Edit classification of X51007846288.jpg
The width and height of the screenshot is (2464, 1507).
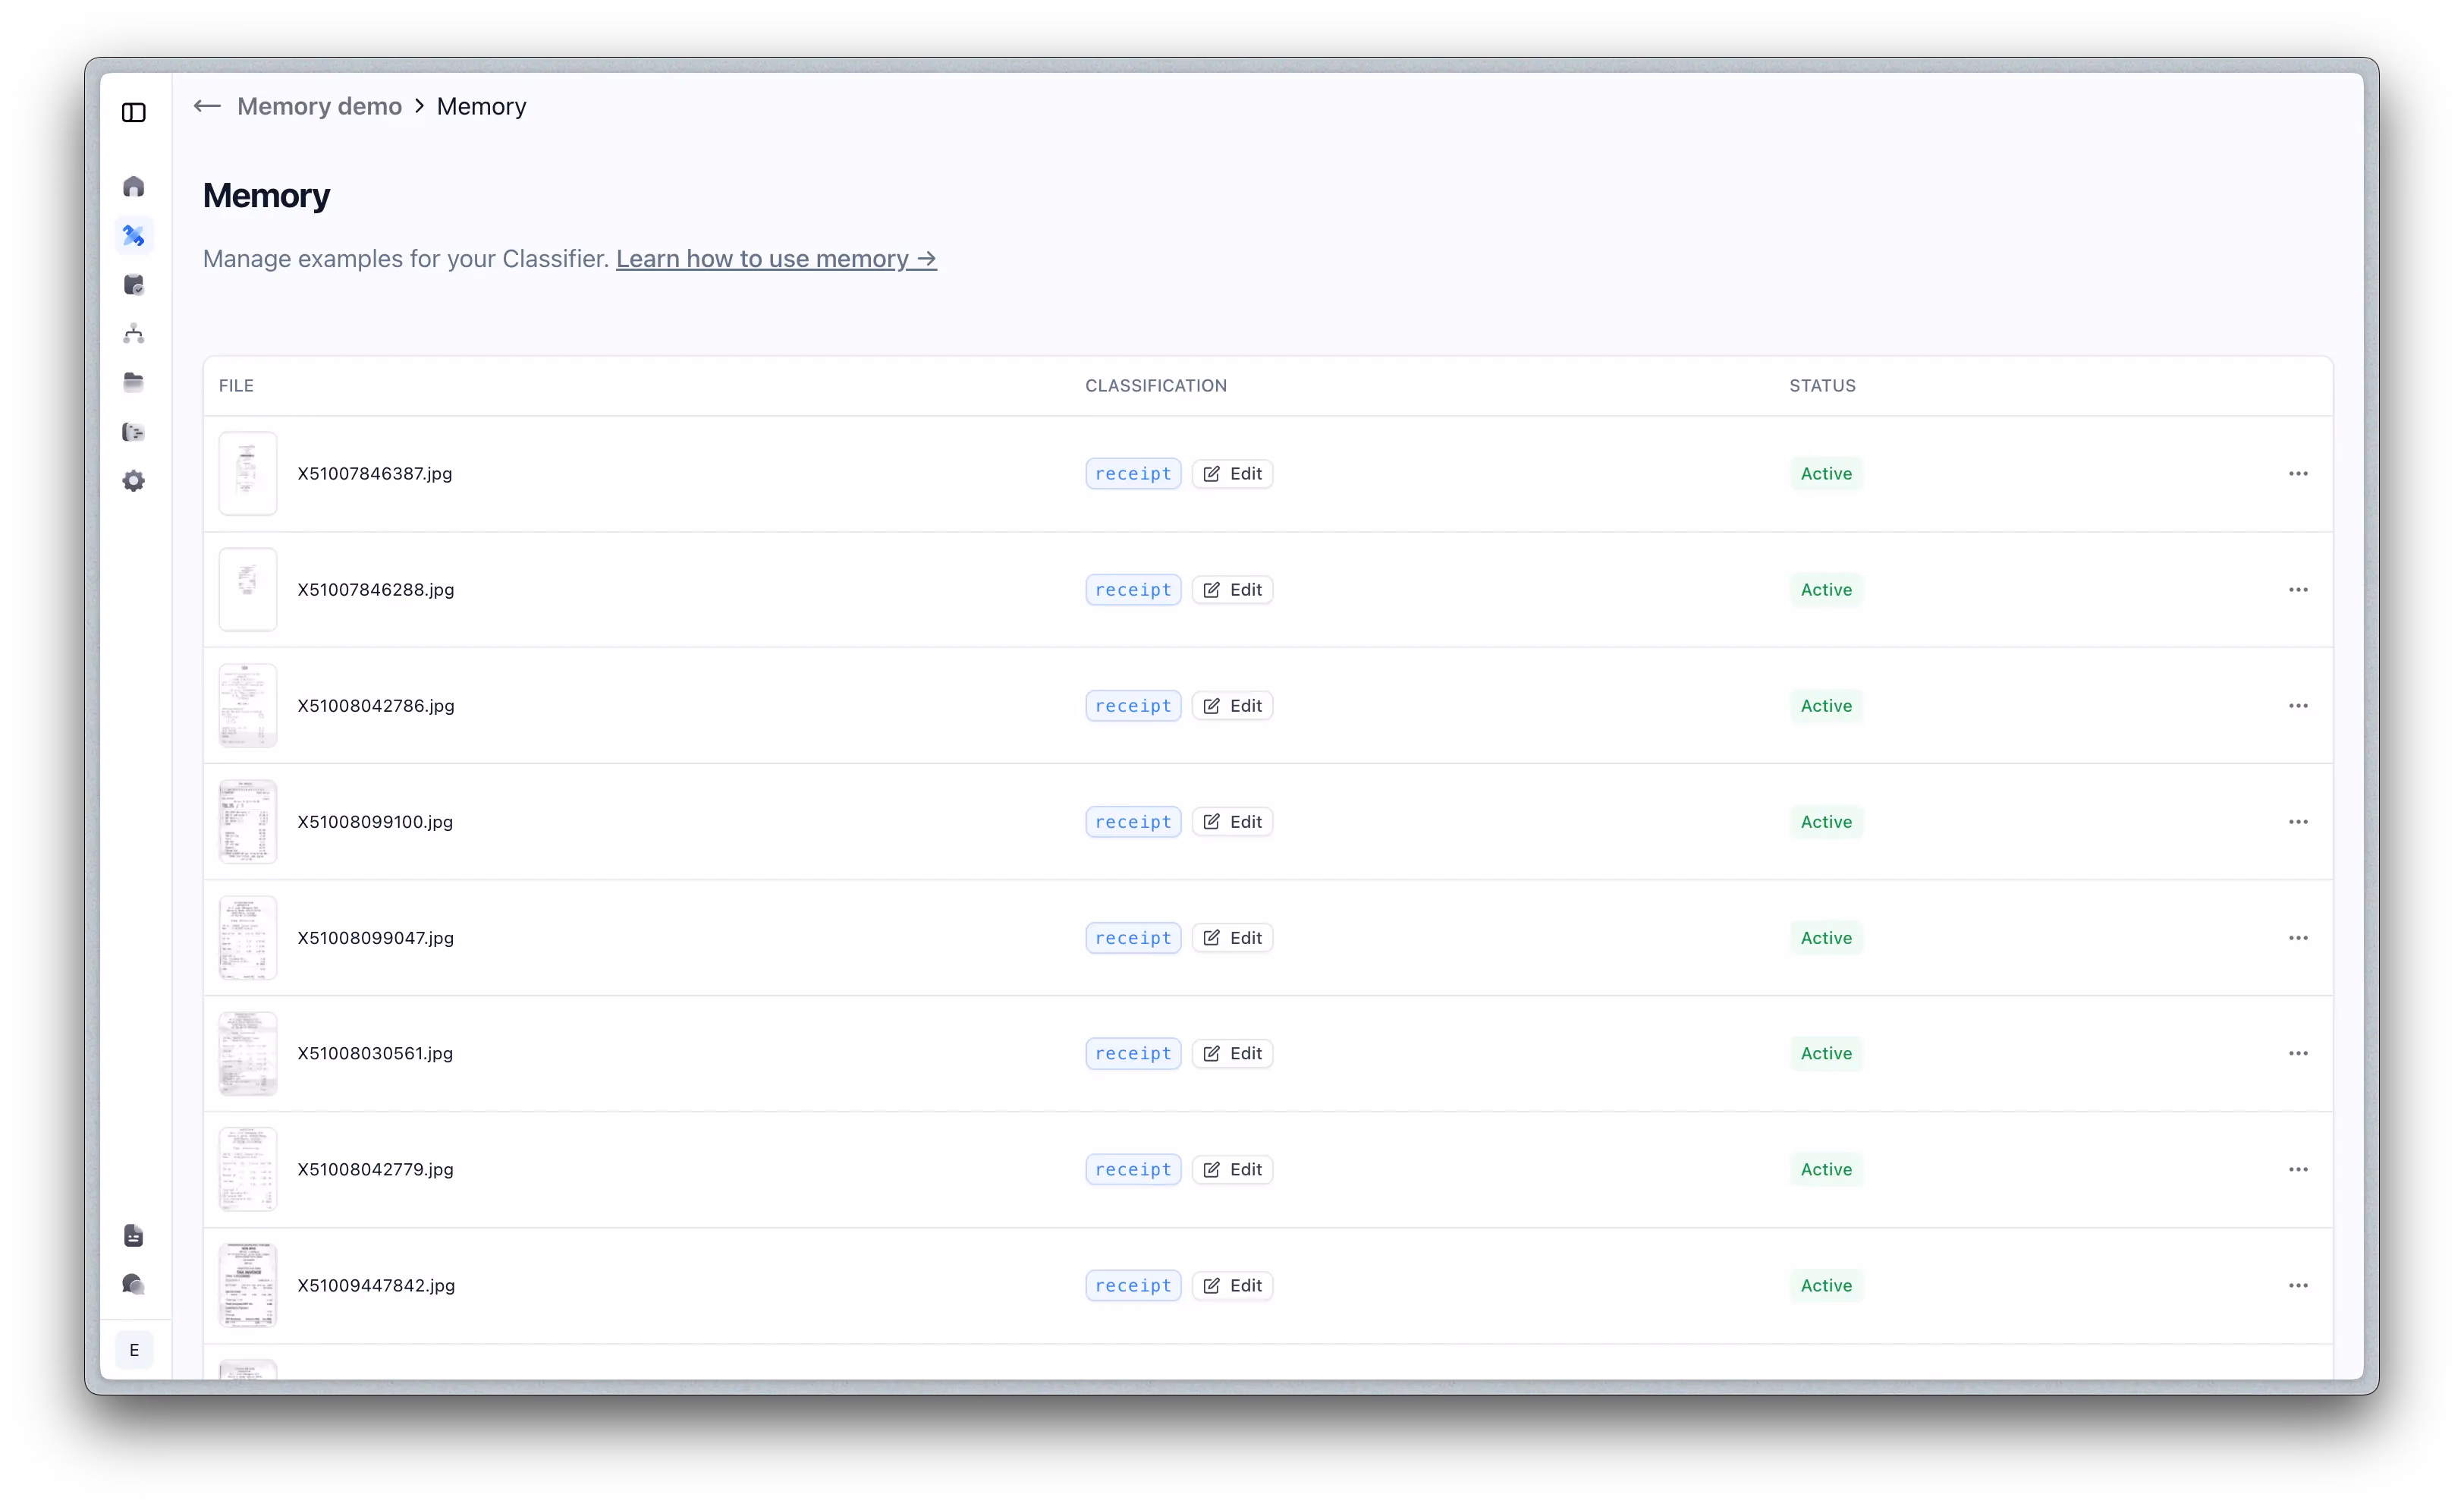pos(1232,590)
